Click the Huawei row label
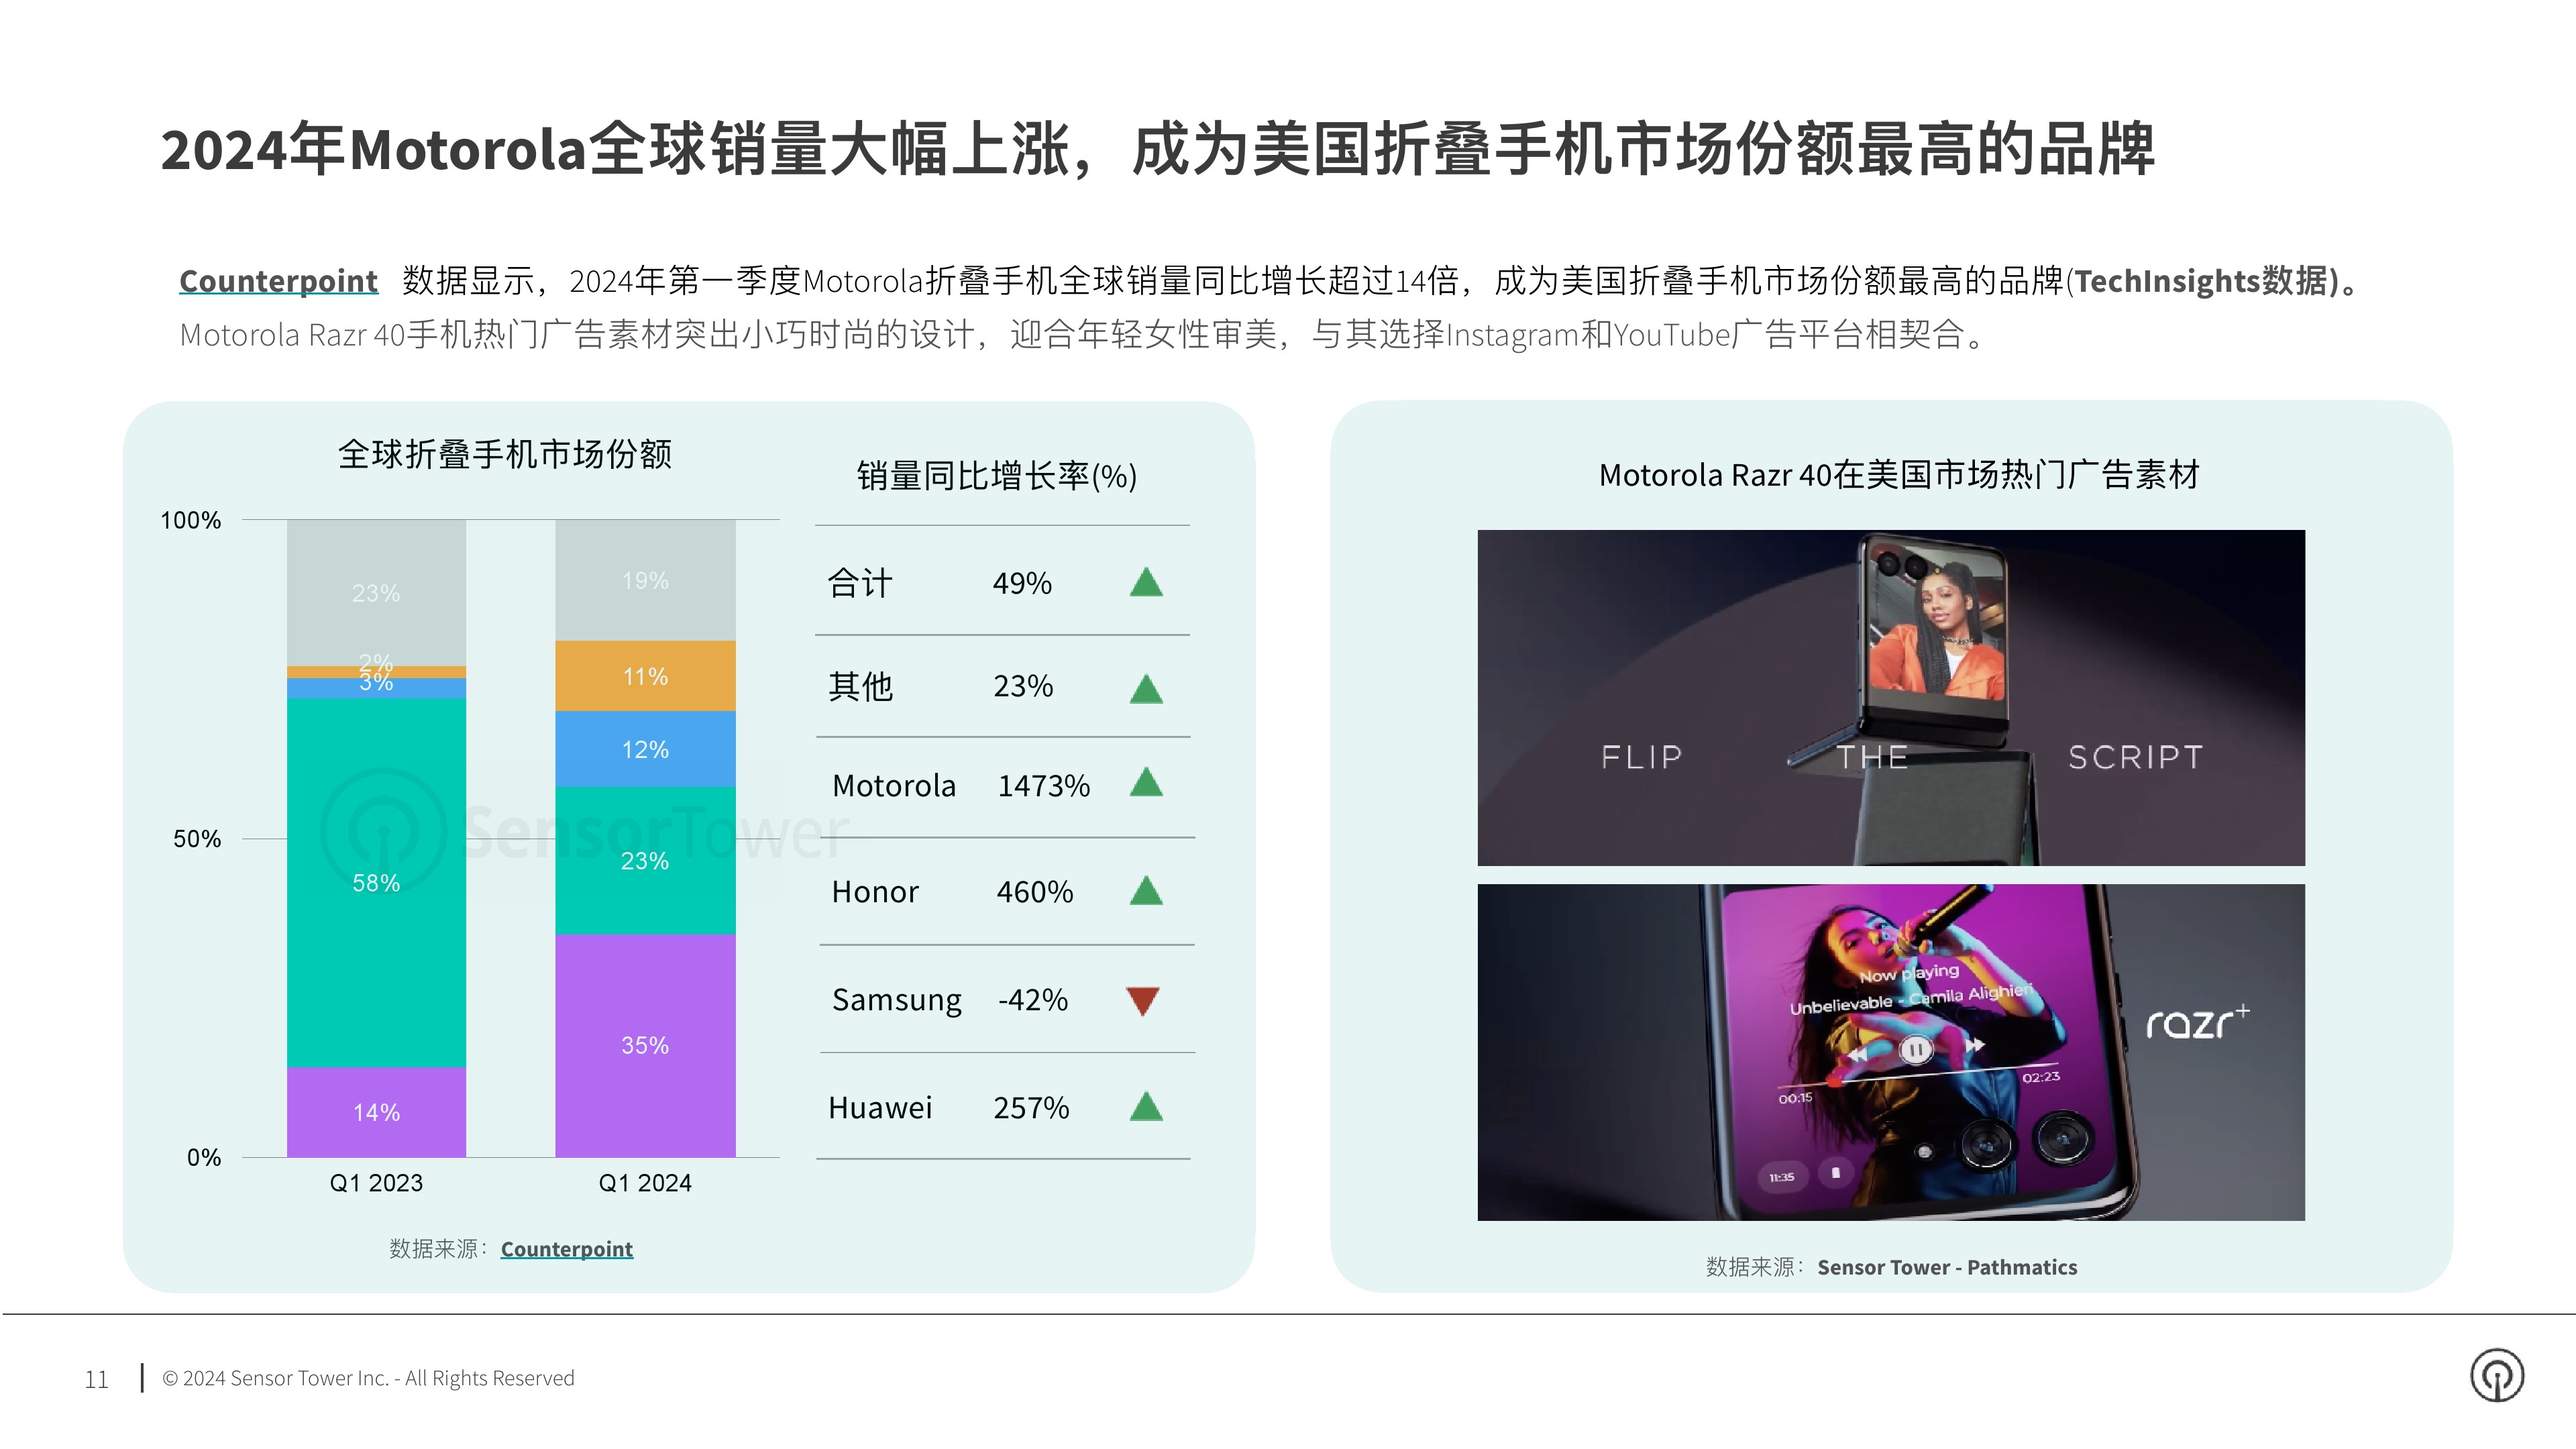Image resolution: width=2576 pixels, height=1449 pixels. click(880, 1108)
